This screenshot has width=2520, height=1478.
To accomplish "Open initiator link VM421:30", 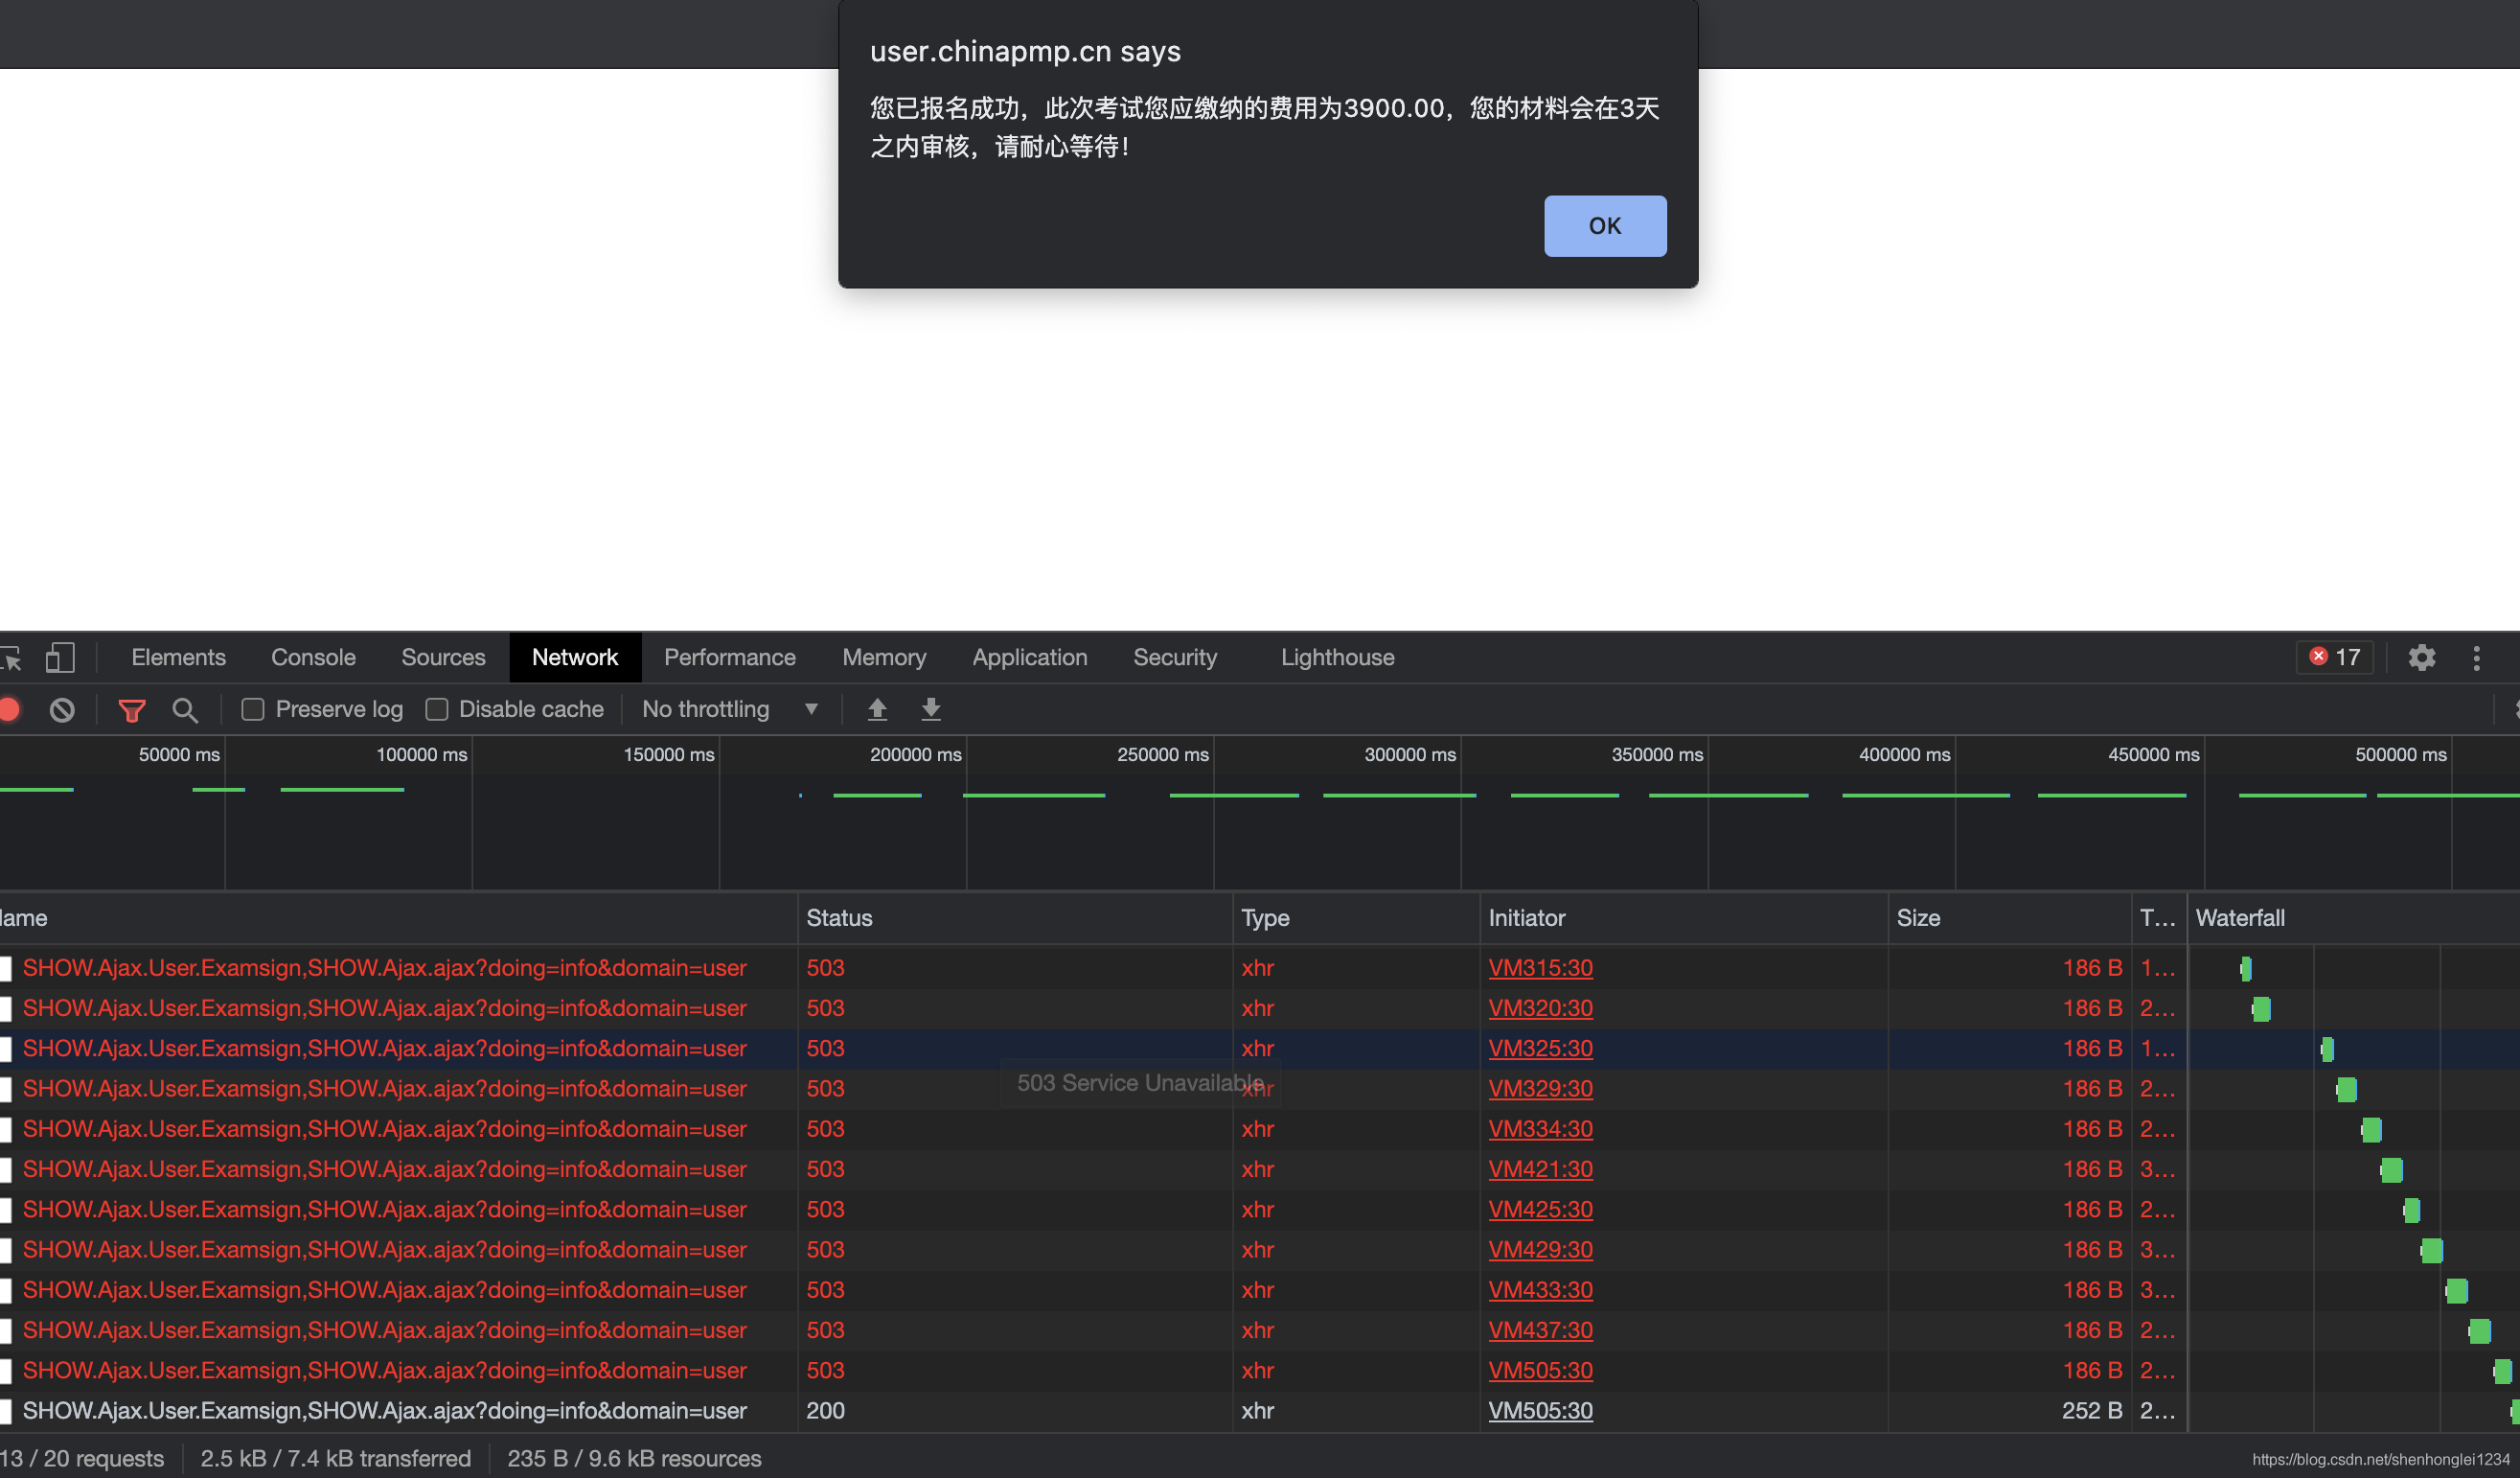I will (1540, 1169).
